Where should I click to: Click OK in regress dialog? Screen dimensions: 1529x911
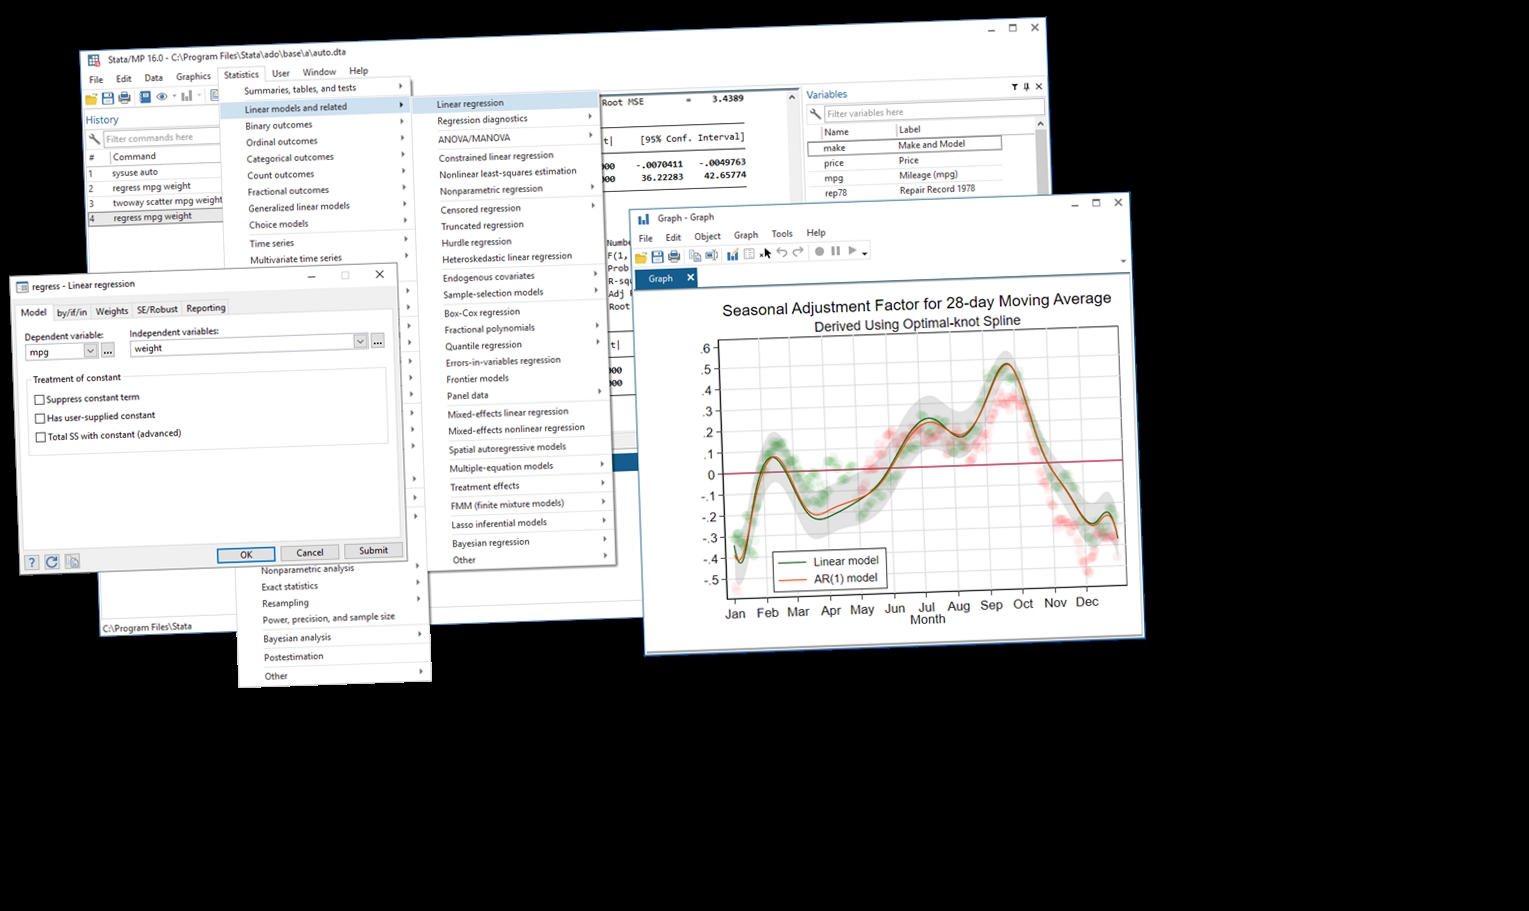point(246,554)
